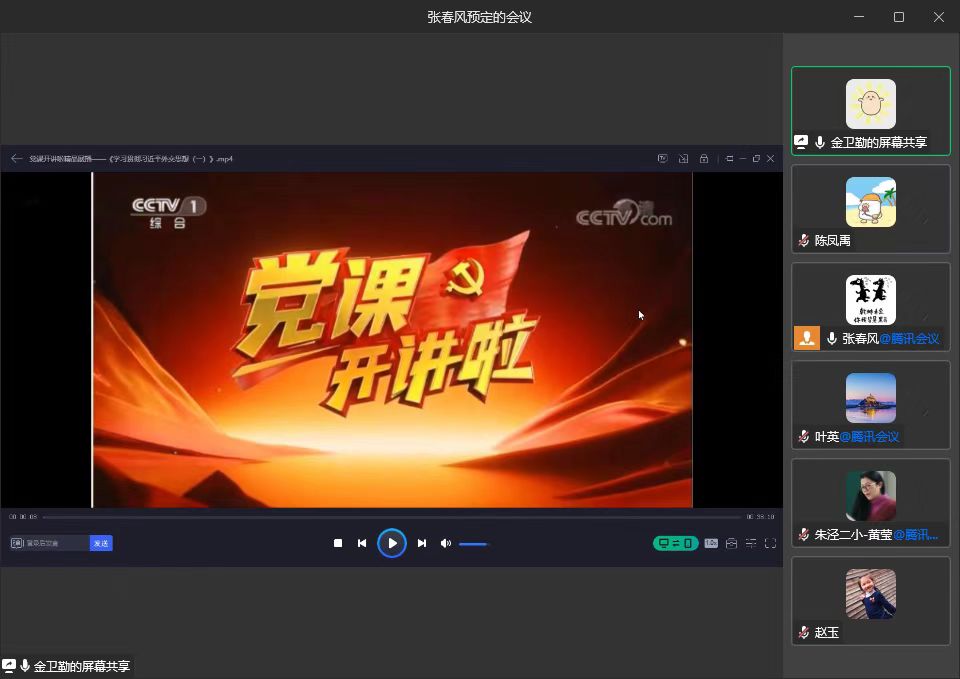Click the 金卫勤的屏幕共享 name label in the participant tile

[879, 143]
